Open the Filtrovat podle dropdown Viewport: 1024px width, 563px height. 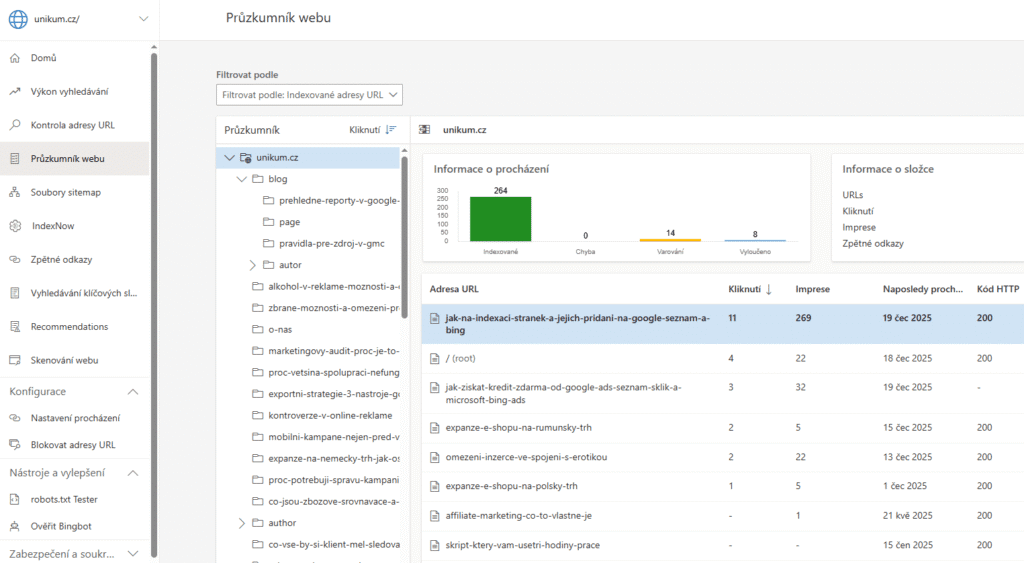[x=309, y=95]
